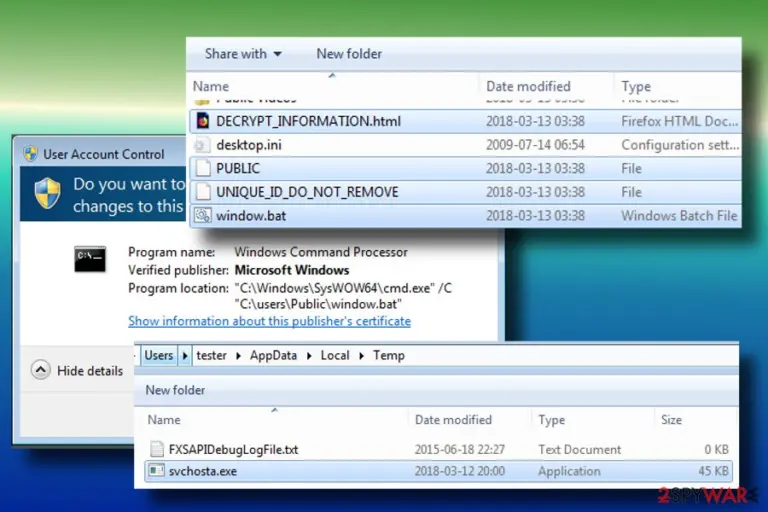Sort by Type column in the upper file list
The width and height of the screenshot is (768, 512).
[x=636, y=87]
